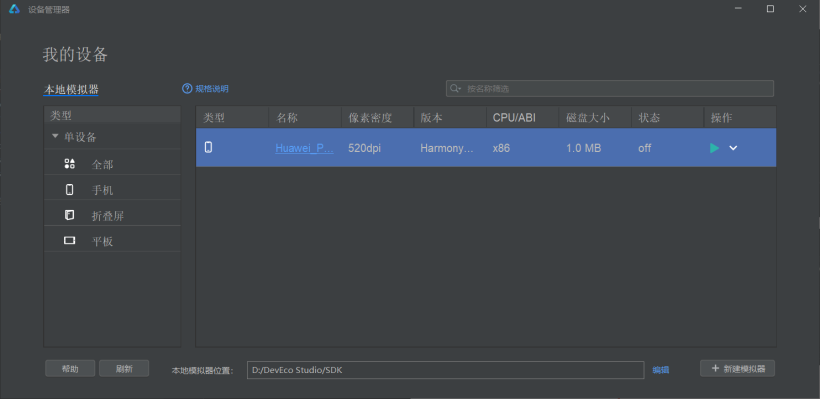Viewport: 820px width, 399px height.
Task: Open the 规格说明 help question icon
Action: 187,88
